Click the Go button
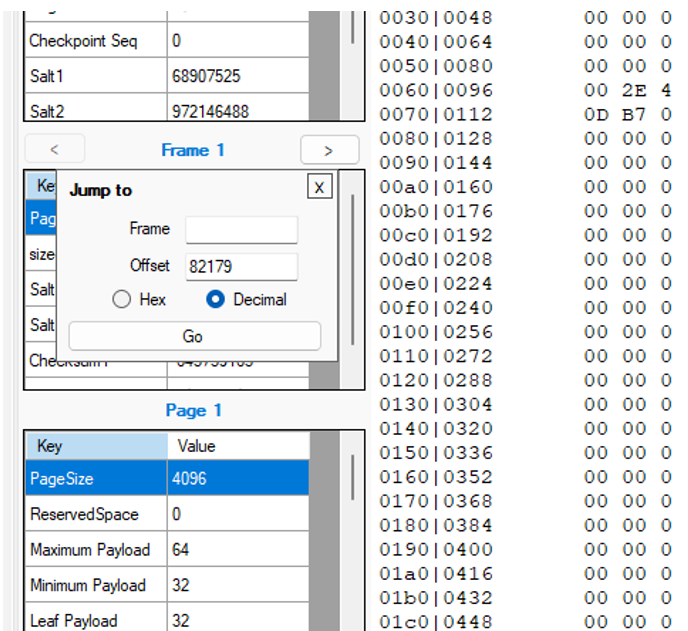The image size is (688, 631). pyautogui.click(x=194, y=336)
